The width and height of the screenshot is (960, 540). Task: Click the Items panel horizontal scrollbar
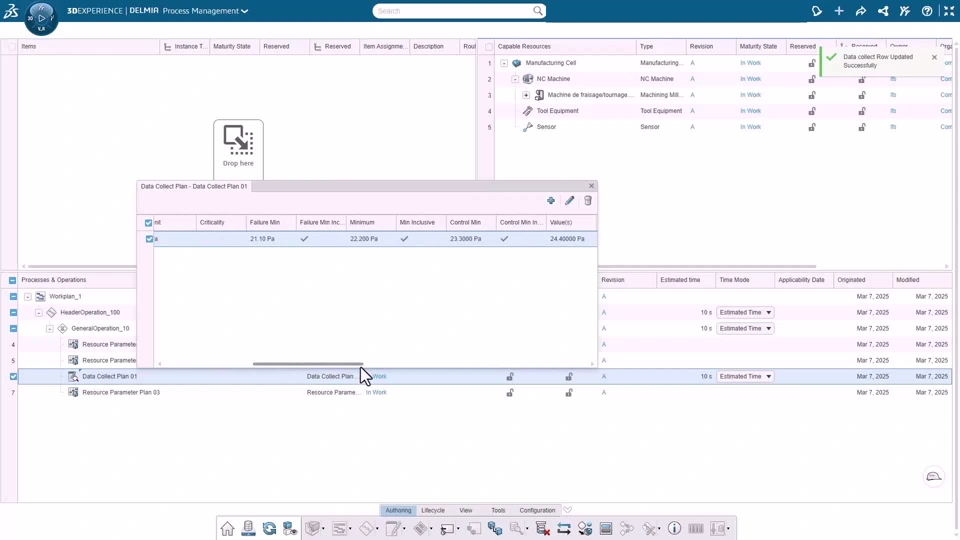[x=82, y=266]
